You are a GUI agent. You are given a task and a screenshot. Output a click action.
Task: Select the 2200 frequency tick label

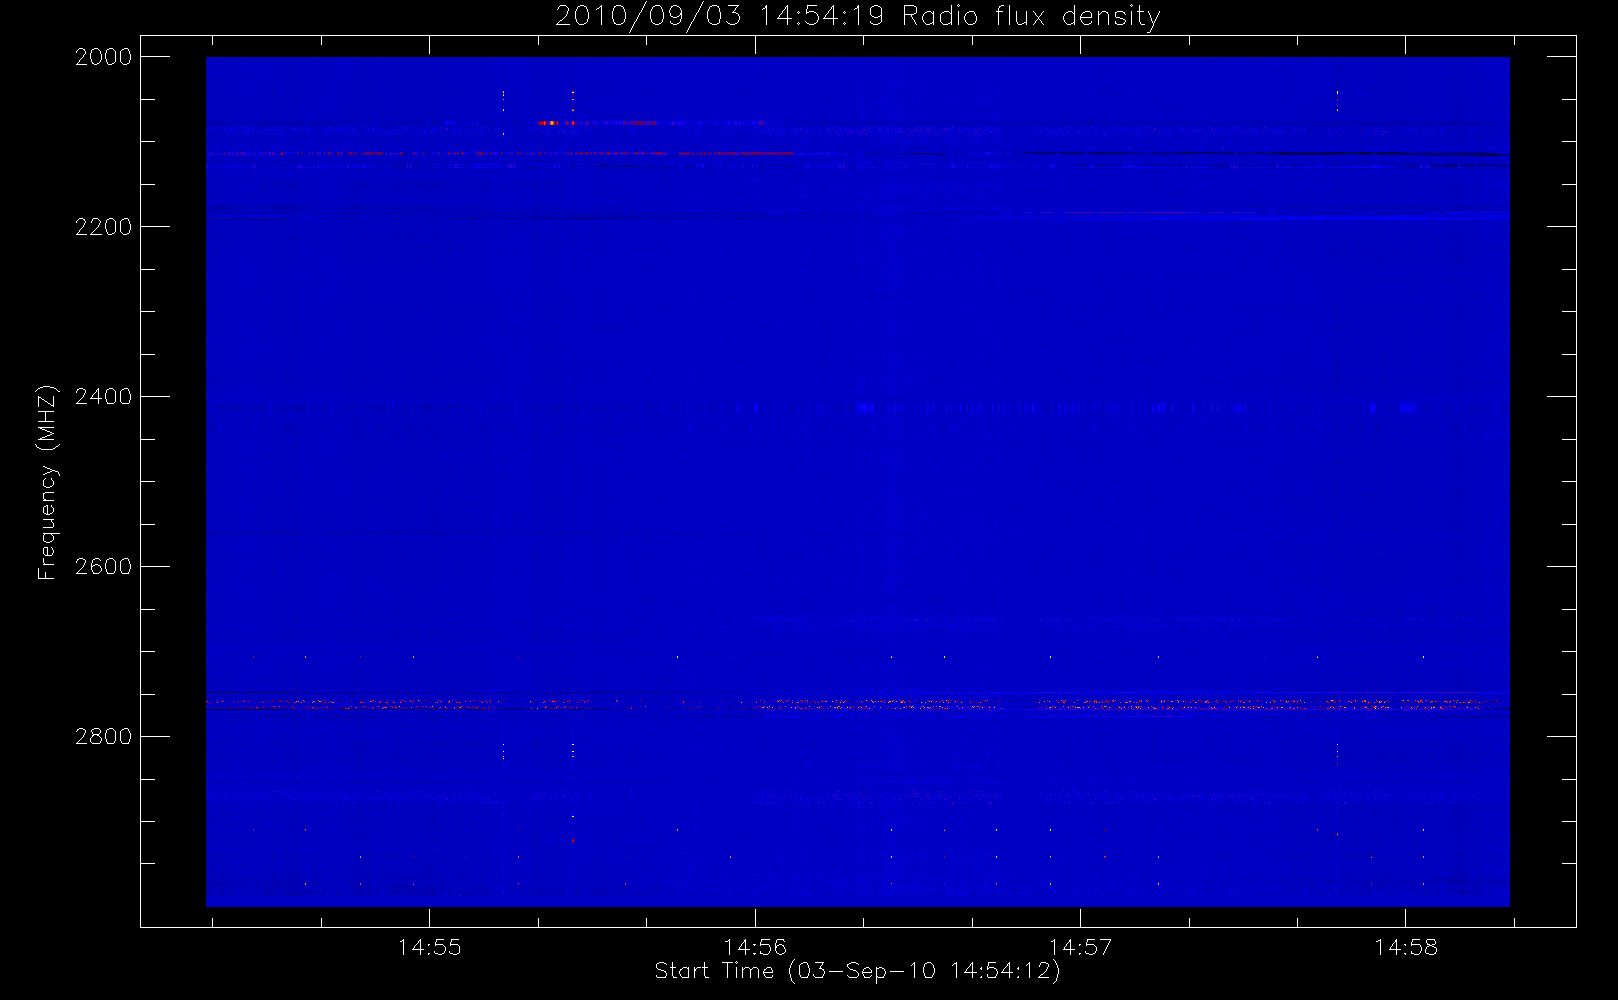[x=104, y=227]
